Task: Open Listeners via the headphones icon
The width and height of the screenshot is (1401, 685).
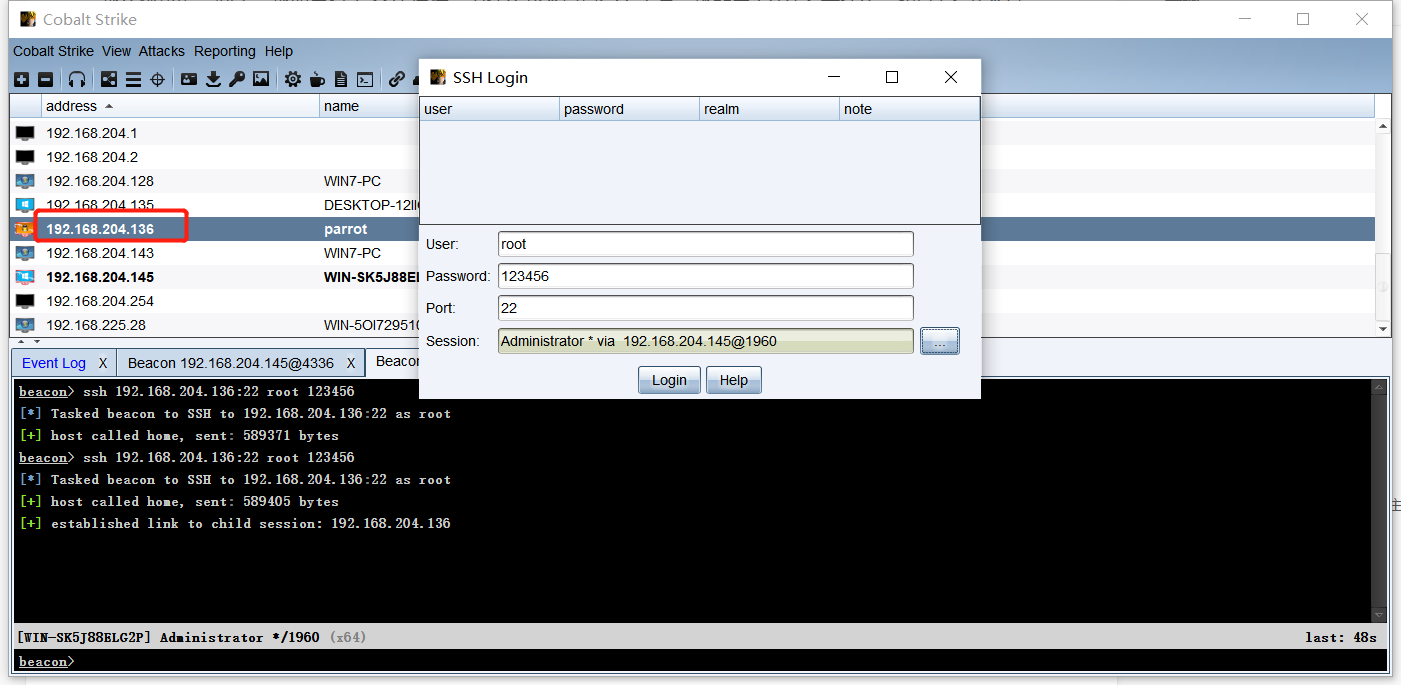Action: click(77, 79)
